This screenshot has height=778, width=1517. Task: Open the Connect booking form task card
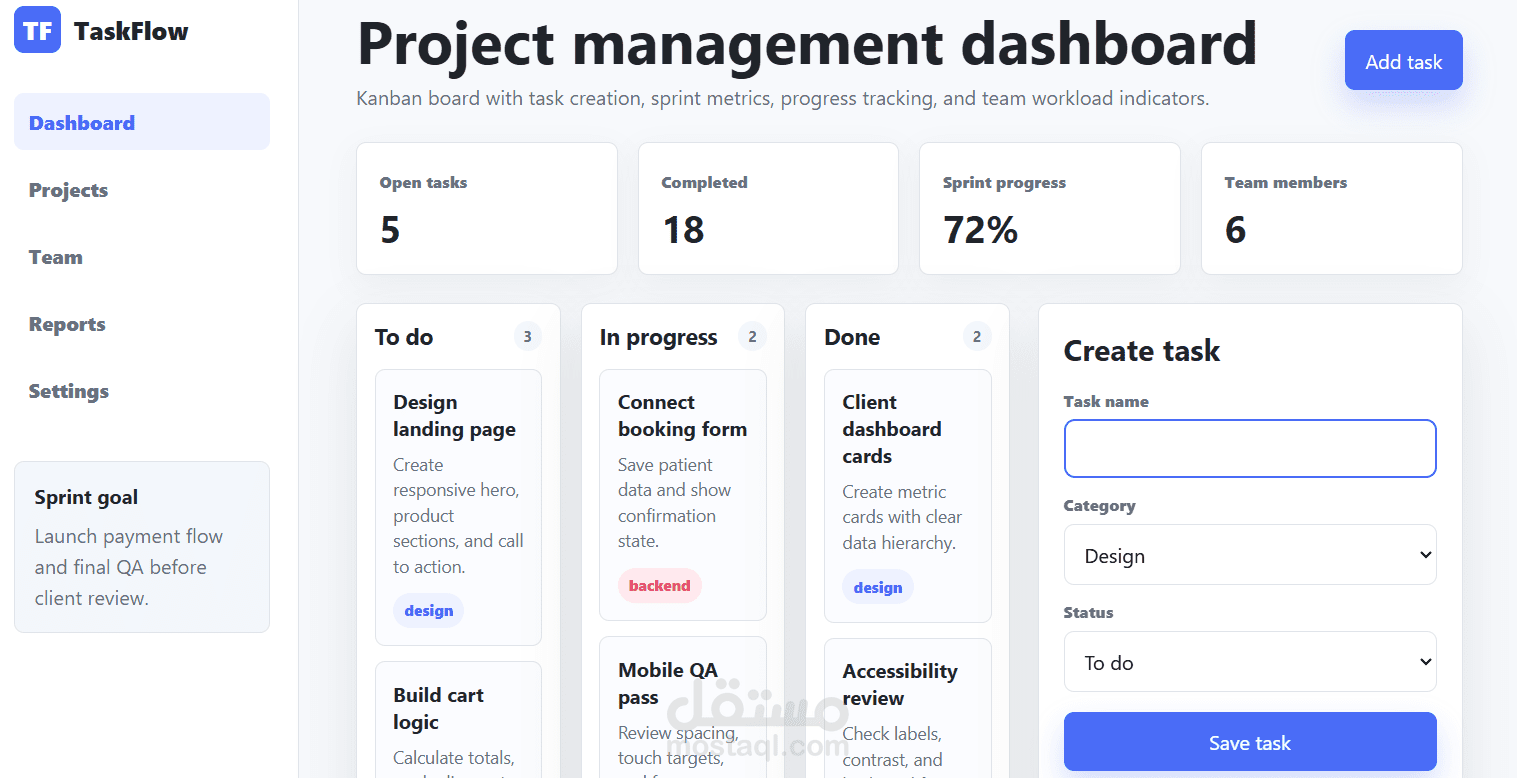pyautogui.click(x=683, y=495)
